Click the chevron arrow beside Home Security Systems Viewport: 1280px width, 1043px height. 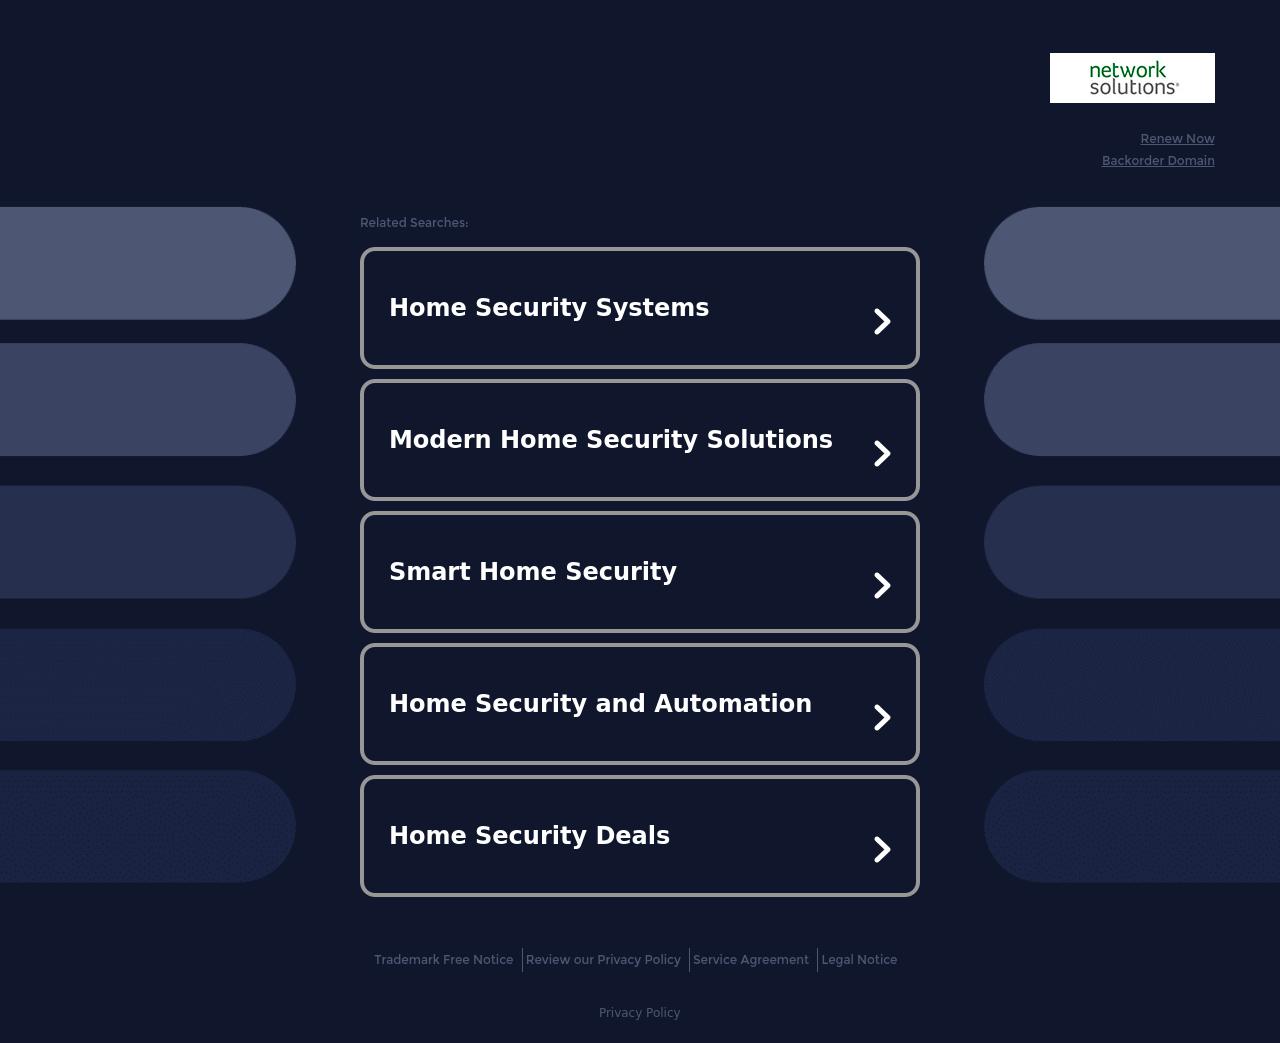[882, 321]
